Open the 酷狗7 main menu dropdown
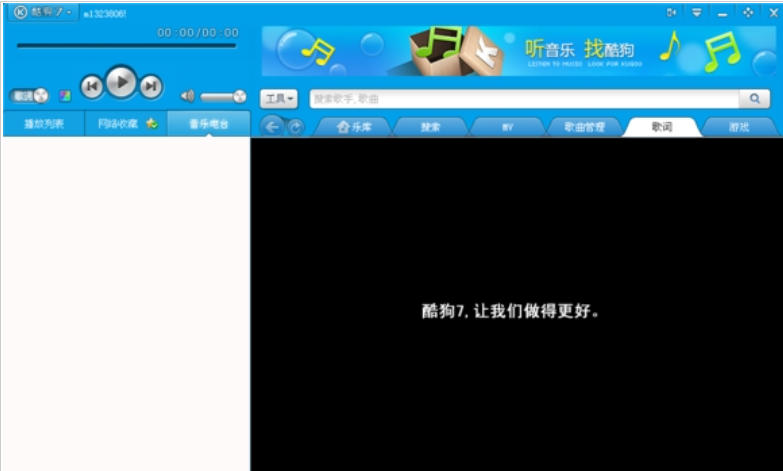This screenshot has width=783, height=471. pyautogui.click(x=43, y=12)
